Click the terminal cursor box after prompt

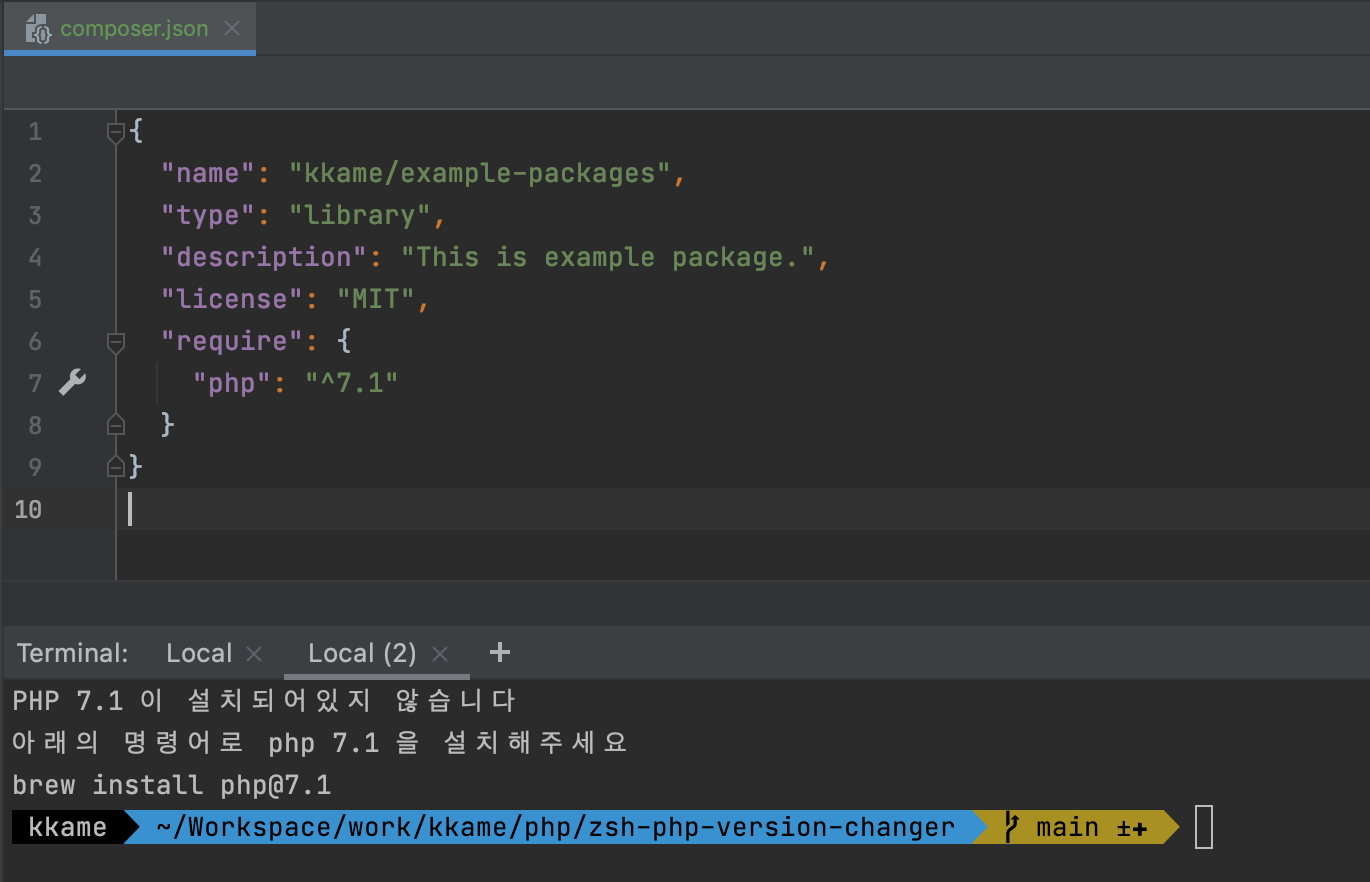1203,828
